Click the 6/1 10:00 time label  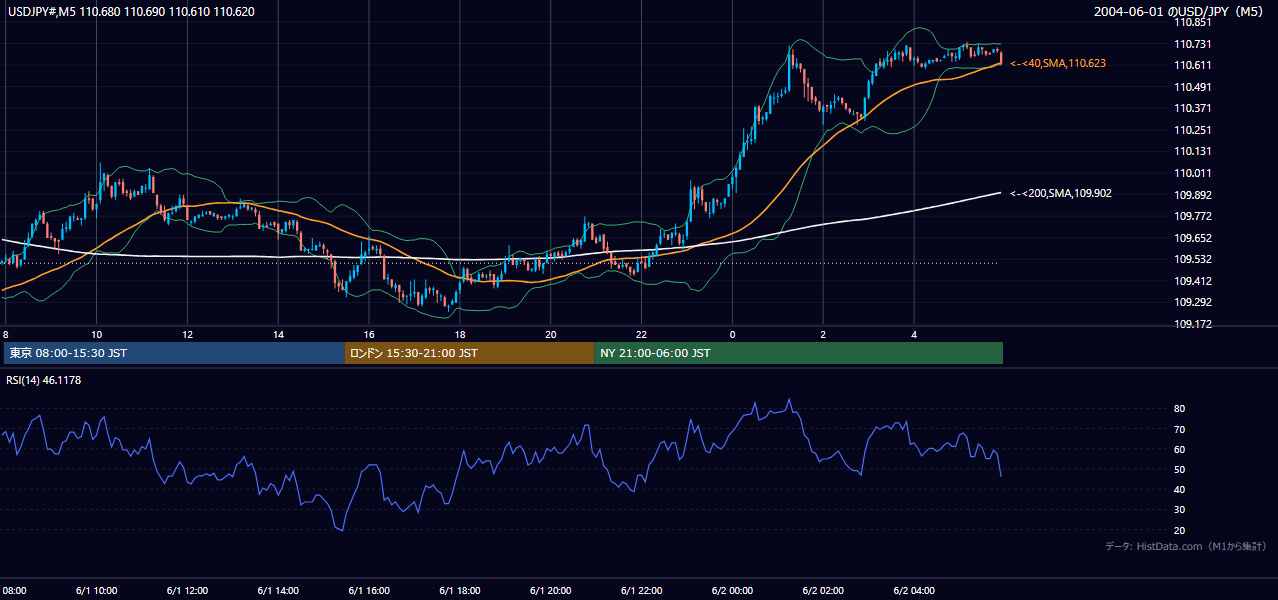tap(97, 590)
